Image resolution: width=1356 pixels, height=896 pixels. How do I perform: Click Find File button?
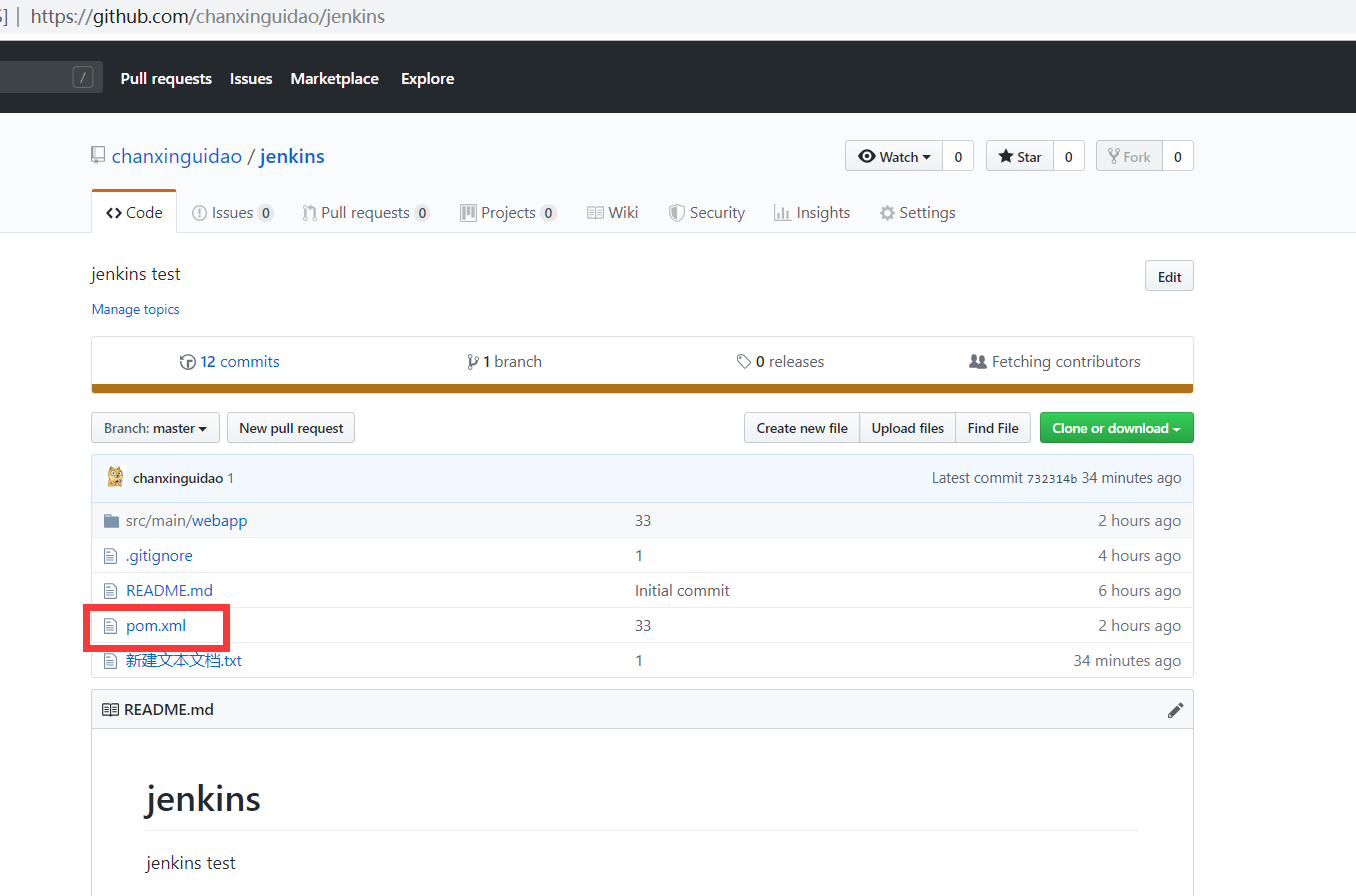993,428
